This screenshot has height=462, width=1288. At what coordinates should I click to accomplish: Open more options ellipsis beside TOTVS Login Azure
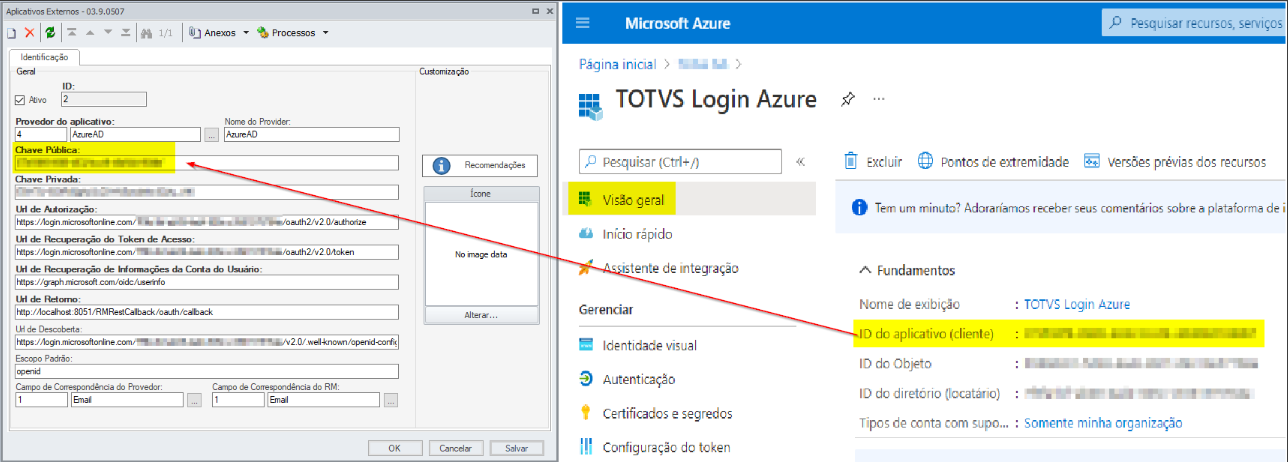point(879,99)
